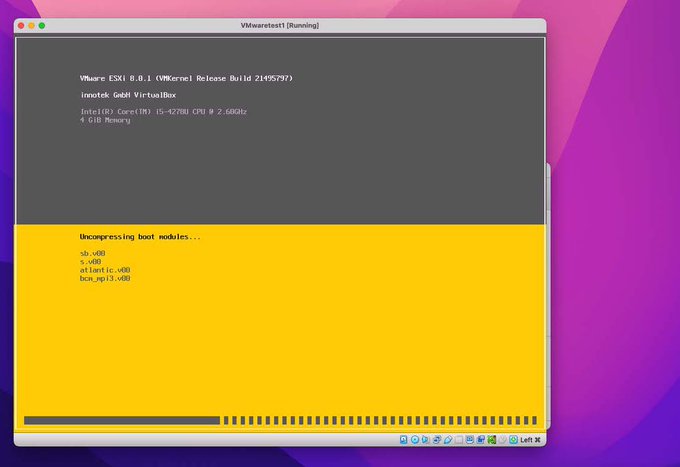
Task: Open the optical drive indicator menu
Action: click(x=415, y=440)
